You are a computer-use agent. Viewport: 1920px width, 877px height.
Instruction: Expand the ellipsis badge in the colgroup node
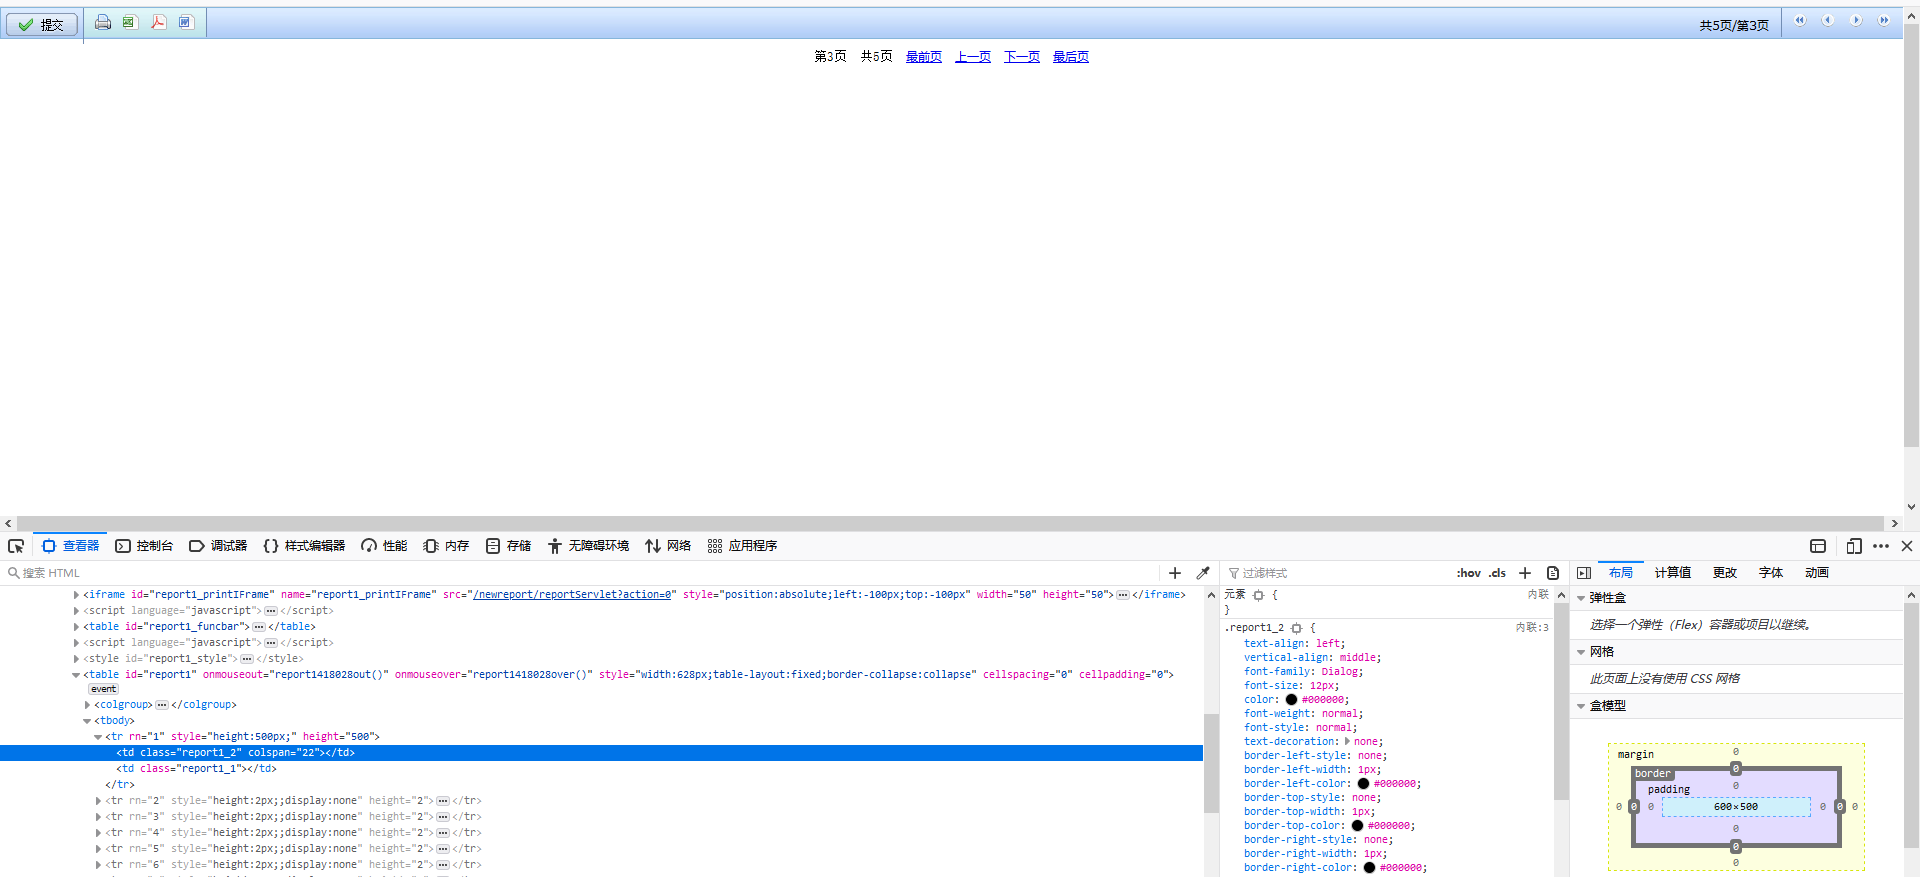162,705
